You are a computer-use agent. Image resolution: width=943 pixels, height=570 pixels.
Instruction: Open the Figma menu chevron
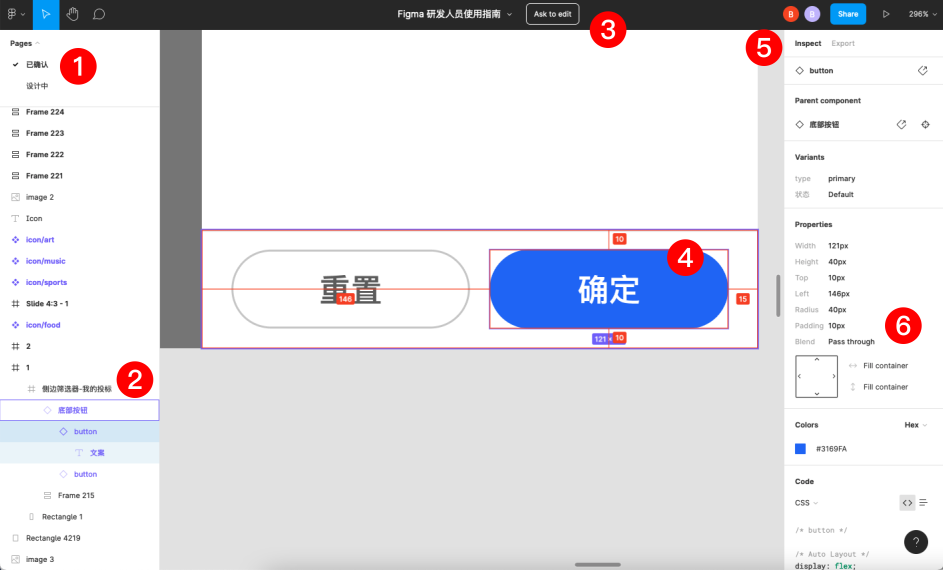click(x=23, y=14)
